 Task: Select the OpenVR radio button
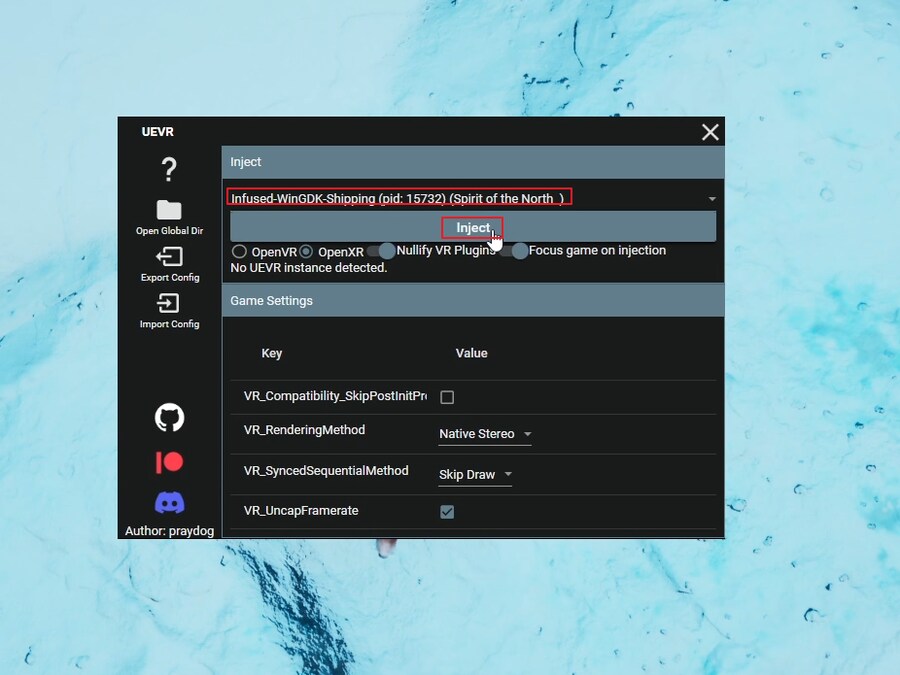click(x=239, y=252)
